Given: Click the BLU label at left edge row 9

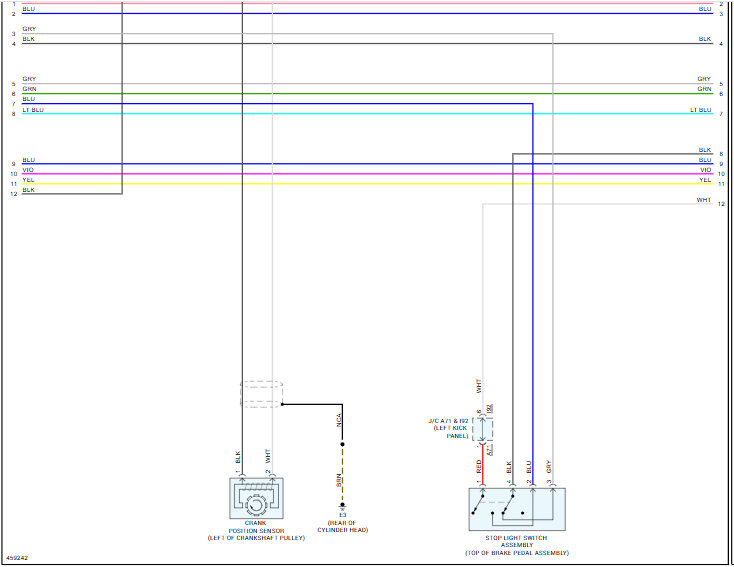Looking at the screenshot, I should (28, 160).
